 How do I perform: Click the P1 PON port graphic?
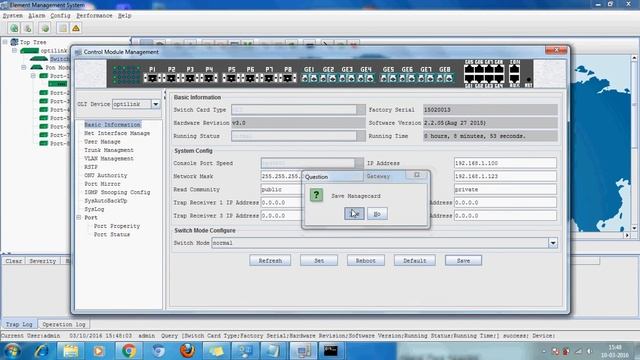[152, 78]
